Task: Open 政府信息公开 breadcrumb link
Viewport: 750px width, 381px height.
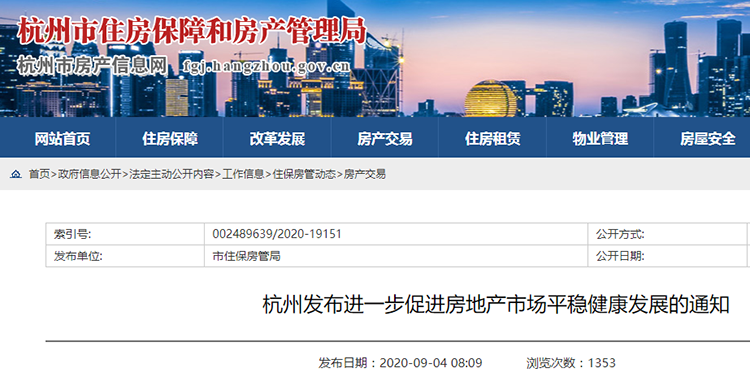Action: pyautogui.click(x=89, y=174)
